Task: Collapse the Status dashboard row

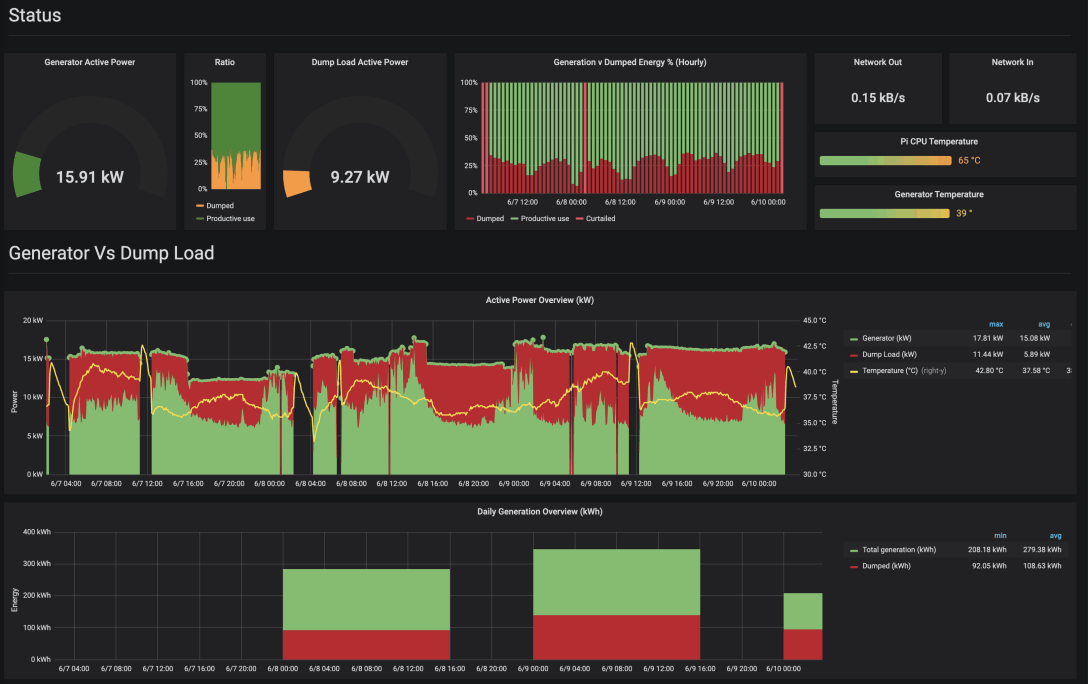Action: coord(35,15)
